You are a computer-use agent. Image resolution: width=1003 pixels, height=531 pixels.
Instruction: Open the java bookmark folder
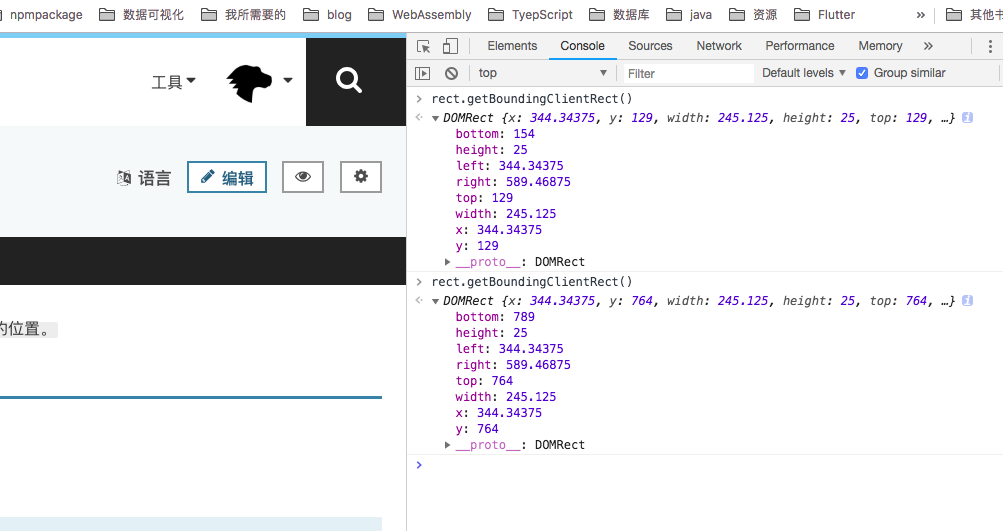(689, 15)
